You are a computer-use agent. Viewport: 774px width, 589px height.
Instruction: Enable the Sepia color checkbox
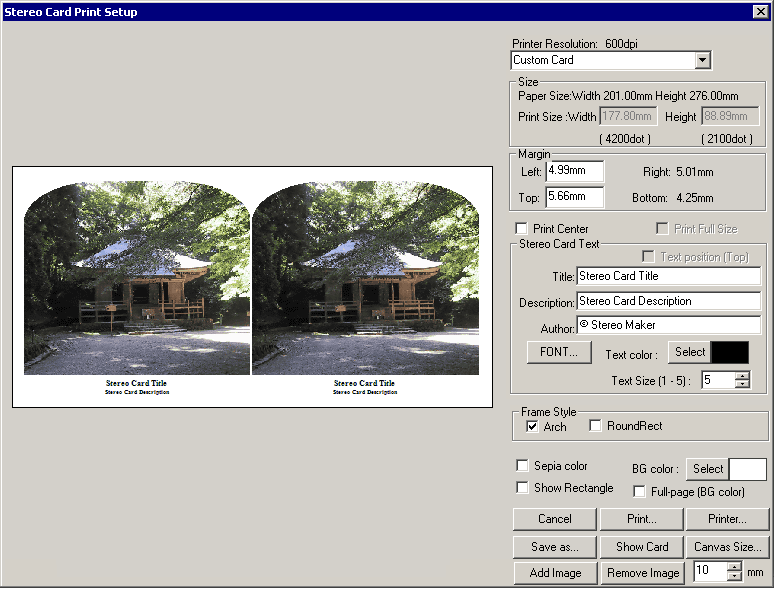tap(522, 466)
